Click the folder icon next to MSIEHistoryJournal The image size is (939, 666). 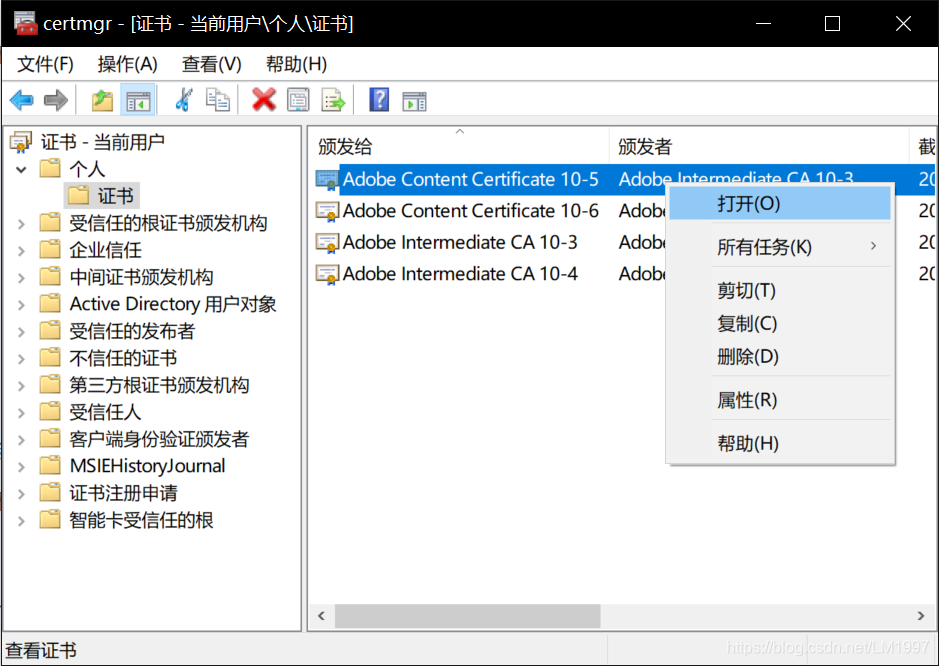coord(50,465)
